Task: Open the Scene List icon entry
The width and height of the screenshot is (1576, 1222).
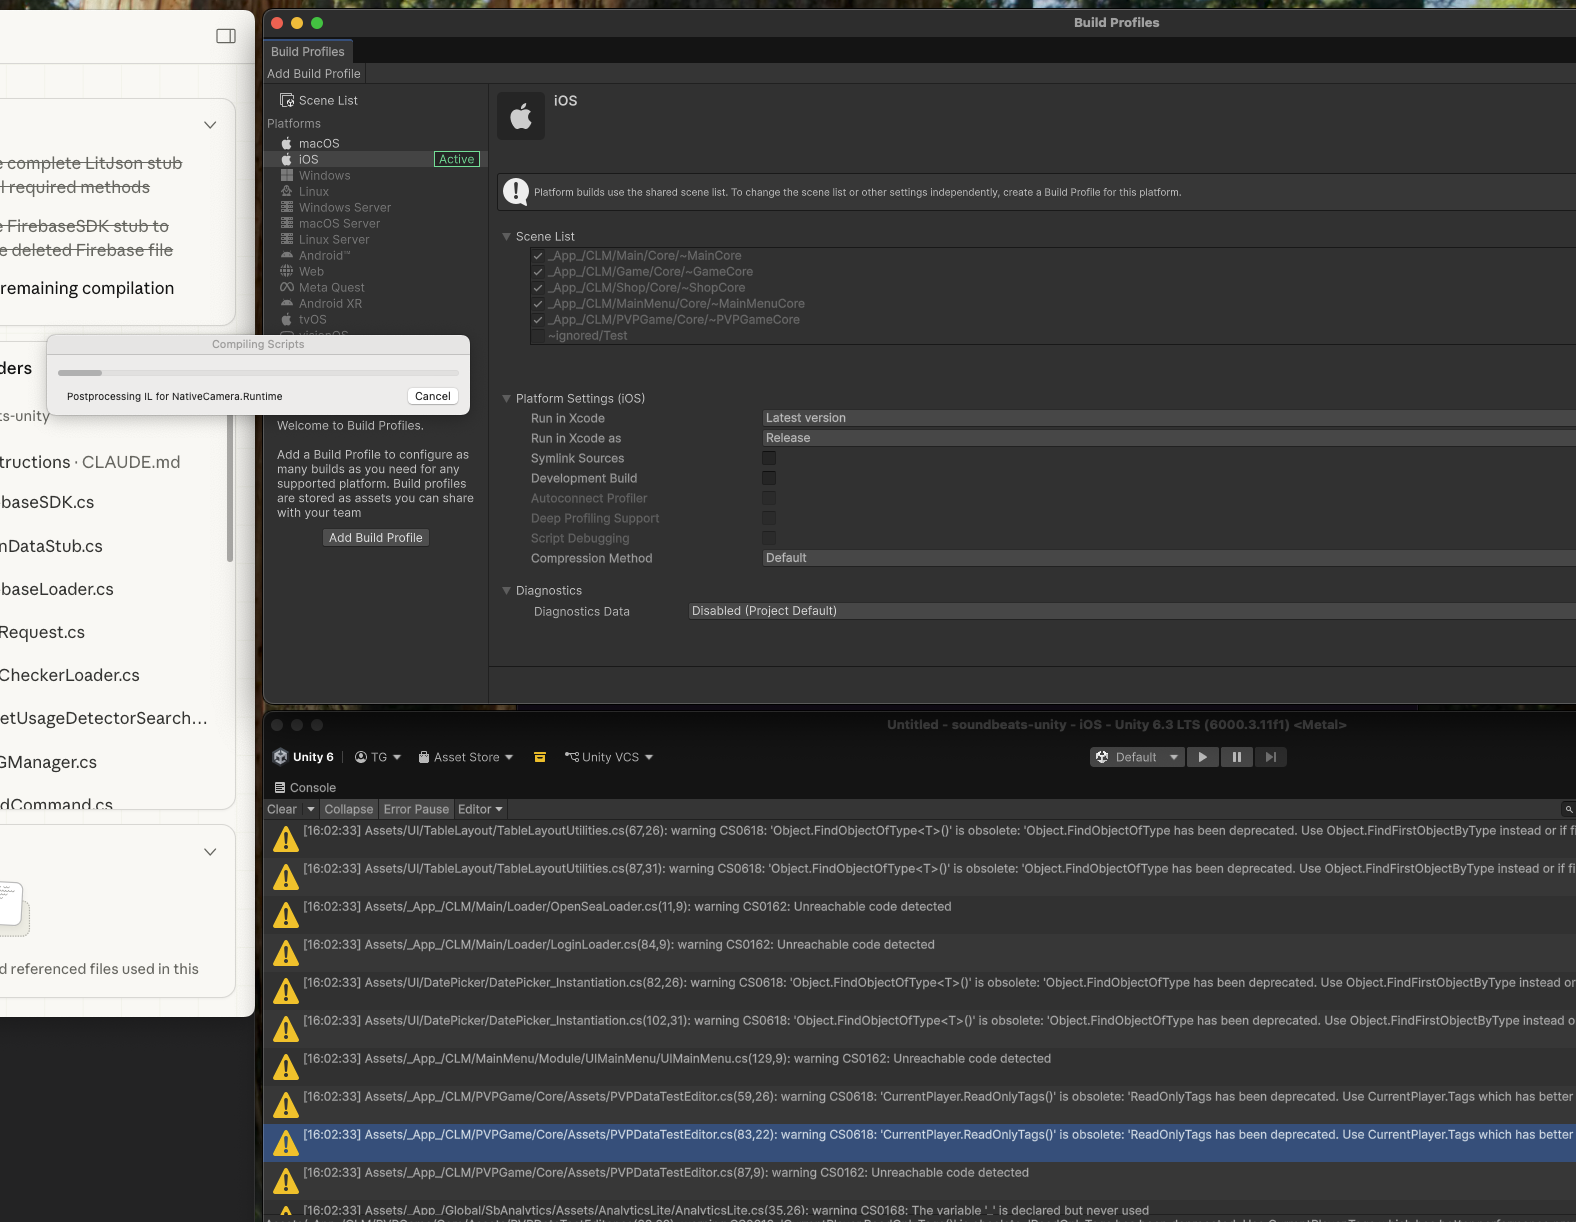Action: coord(287,100)
